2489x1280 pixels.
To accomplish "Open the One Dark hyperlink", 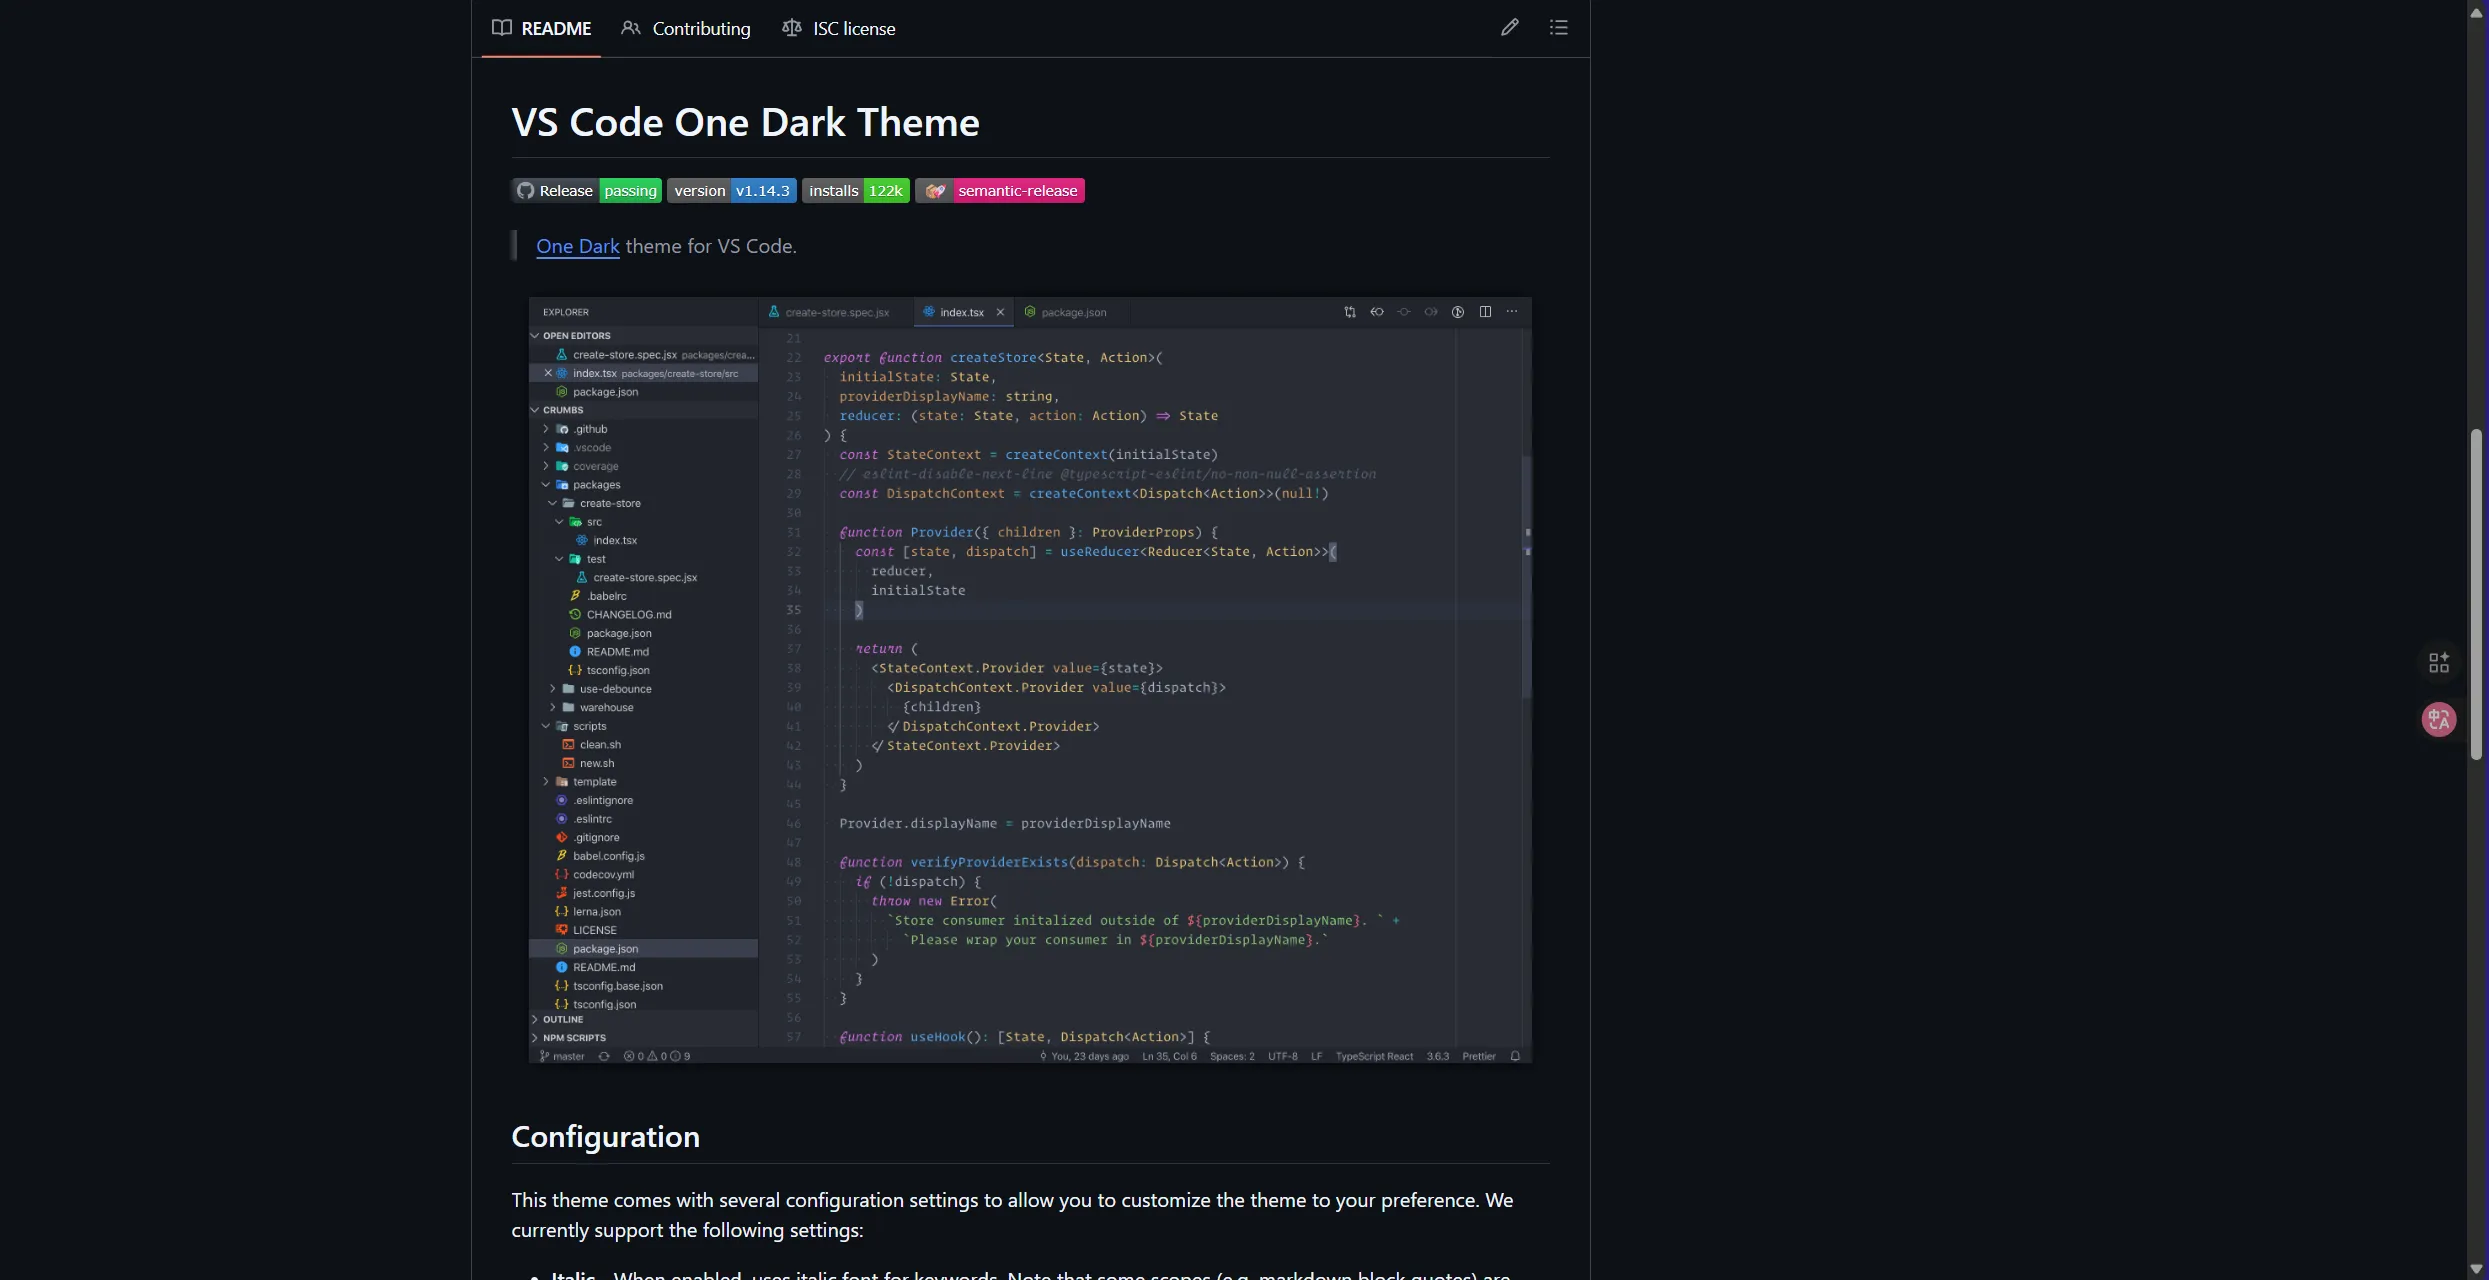I will pyautogui.click(x=577, y=246).
